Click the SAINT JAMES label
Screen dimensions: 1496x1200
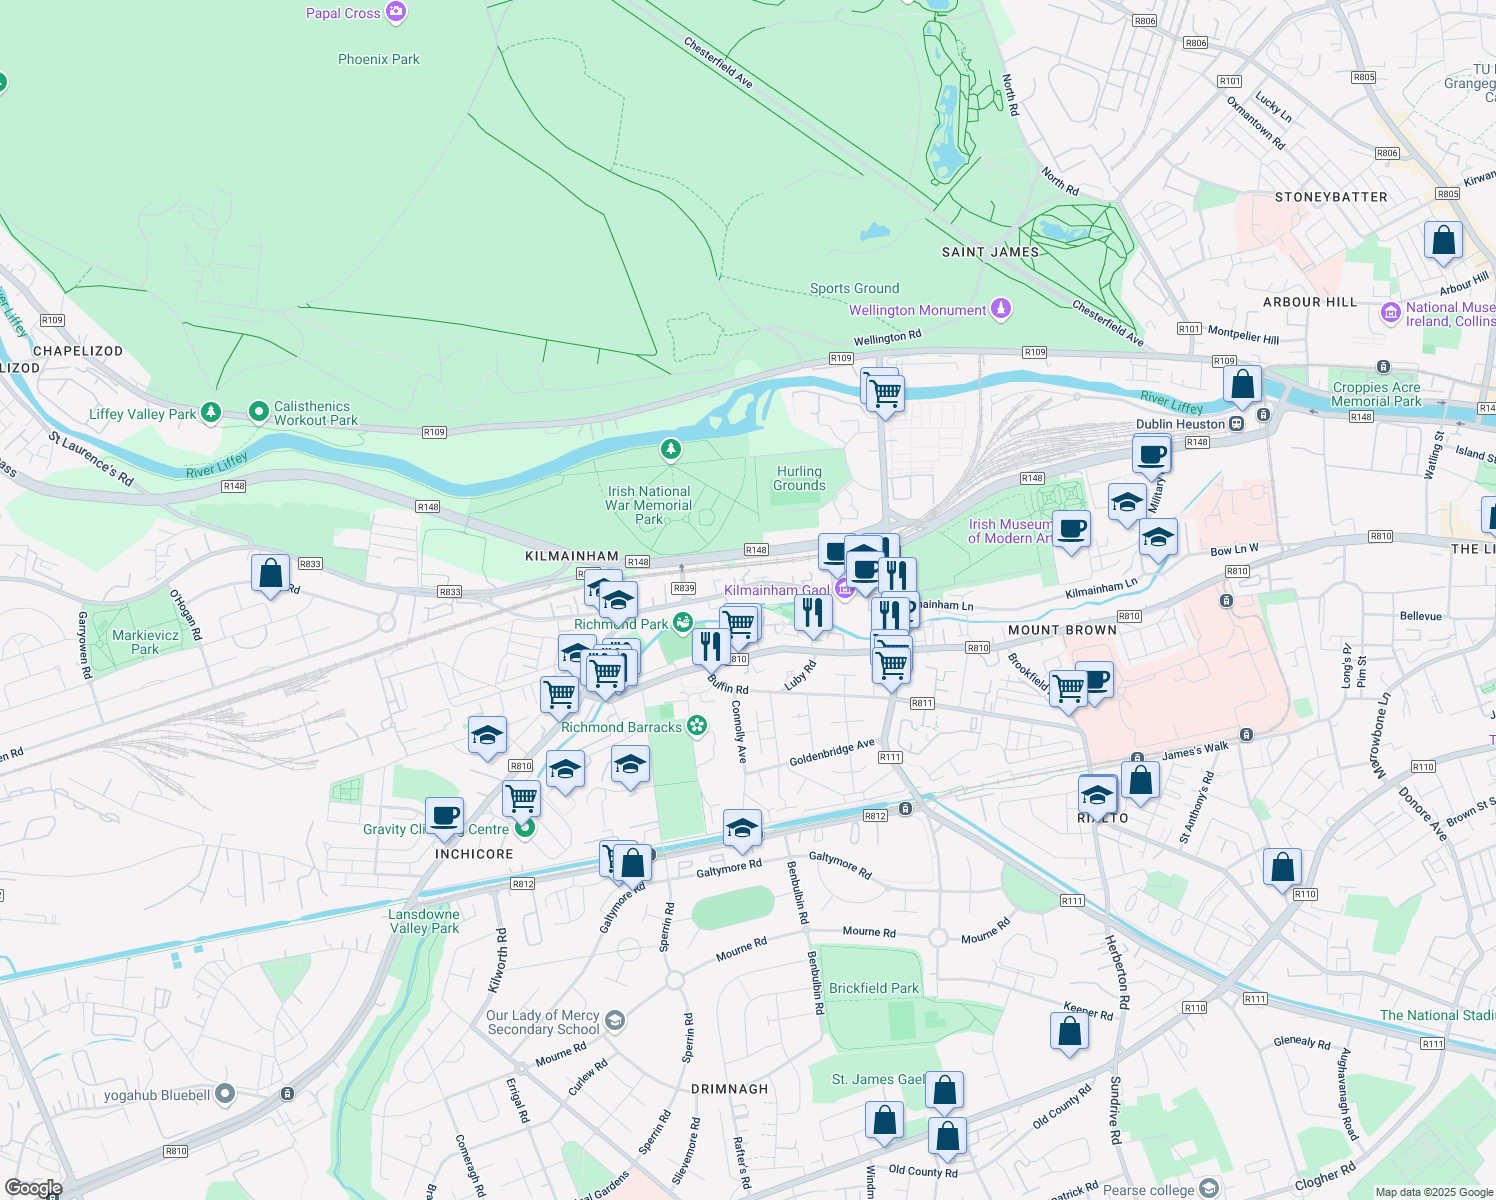990,252
